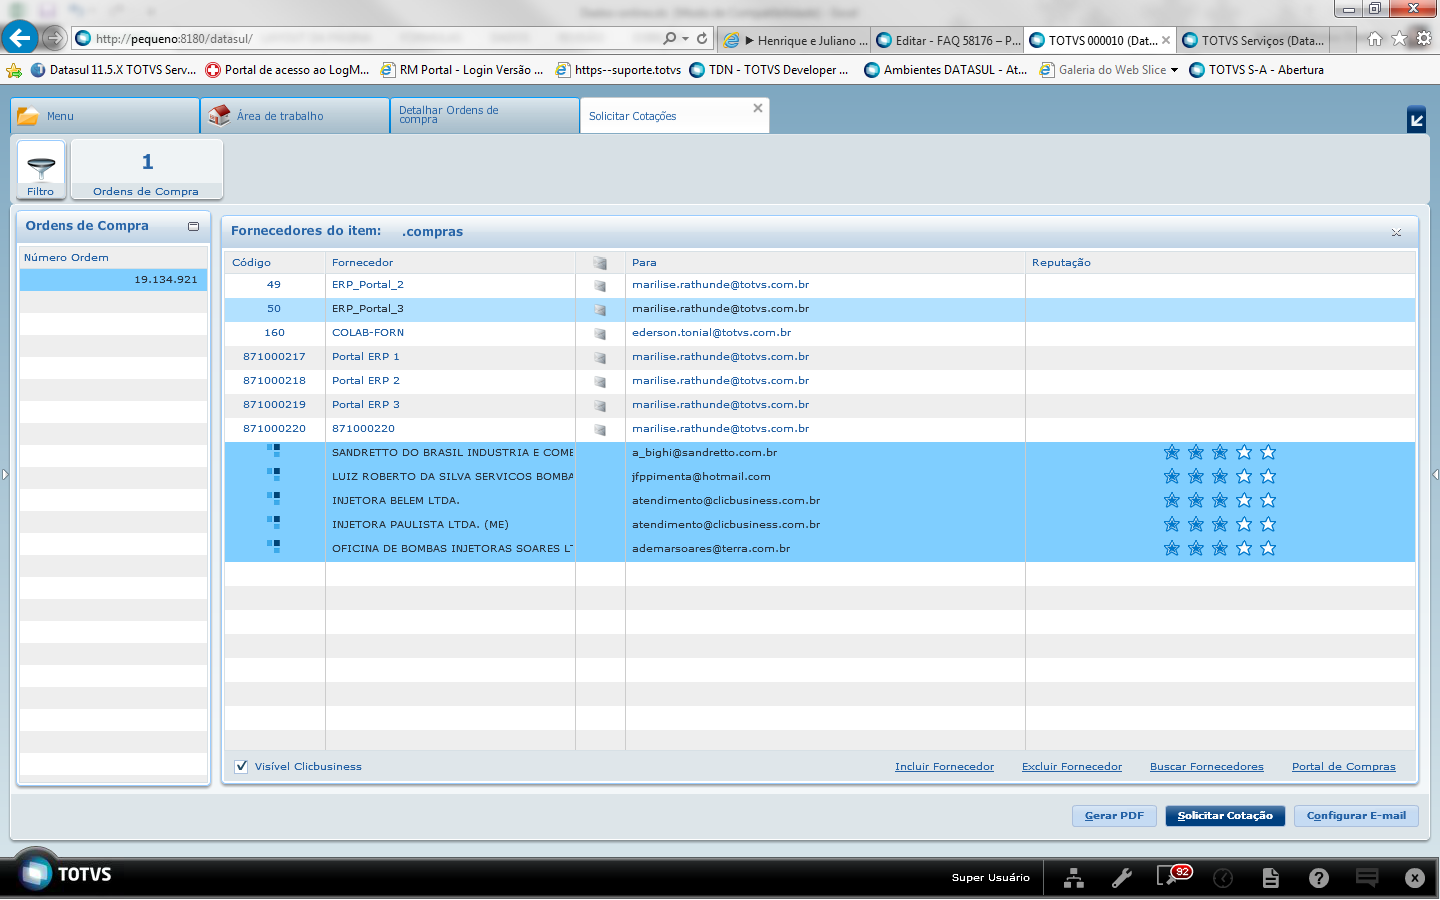This screenshot has width=1440, height=900.
Task: Click email icon in Portal ERP 3 row
Action: [600, 405]
